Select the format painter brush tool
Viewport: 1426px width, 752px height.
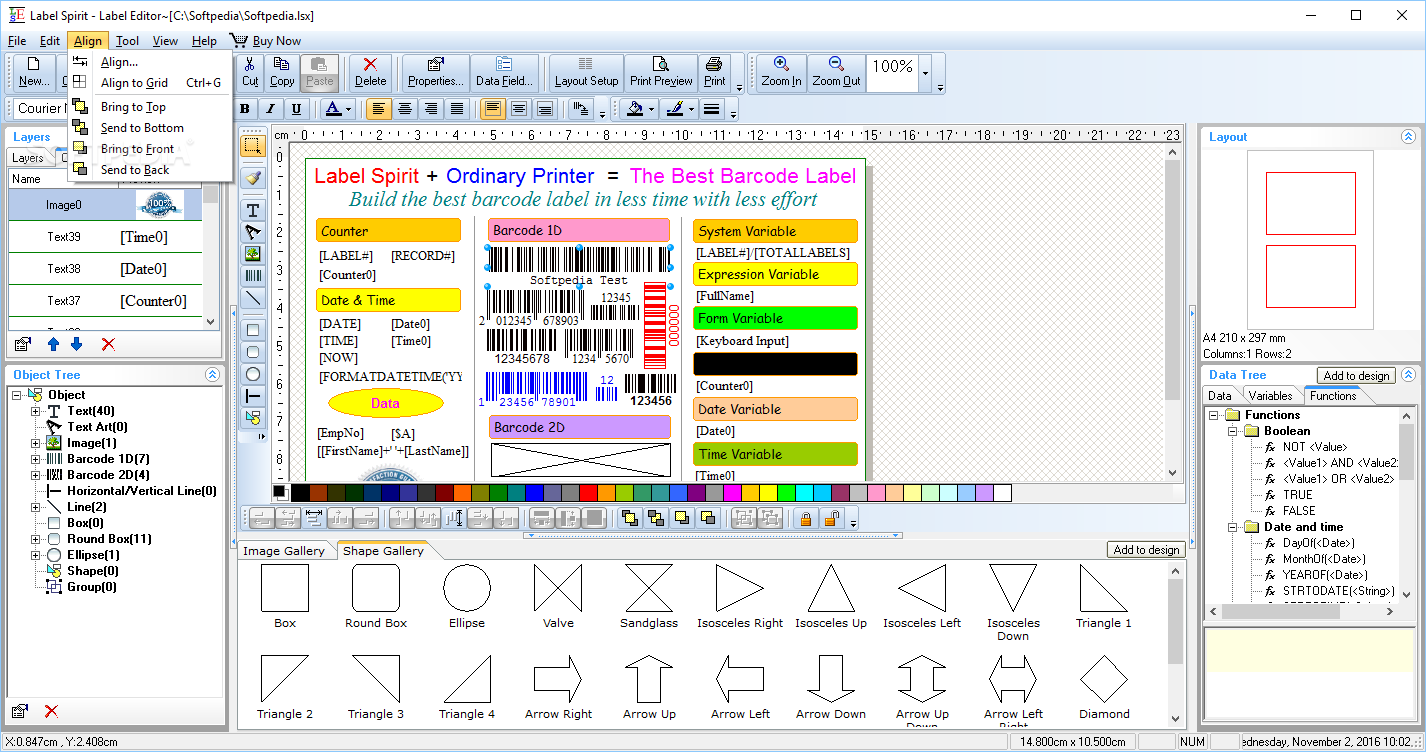pyautogui.click(x=253, y=178)
